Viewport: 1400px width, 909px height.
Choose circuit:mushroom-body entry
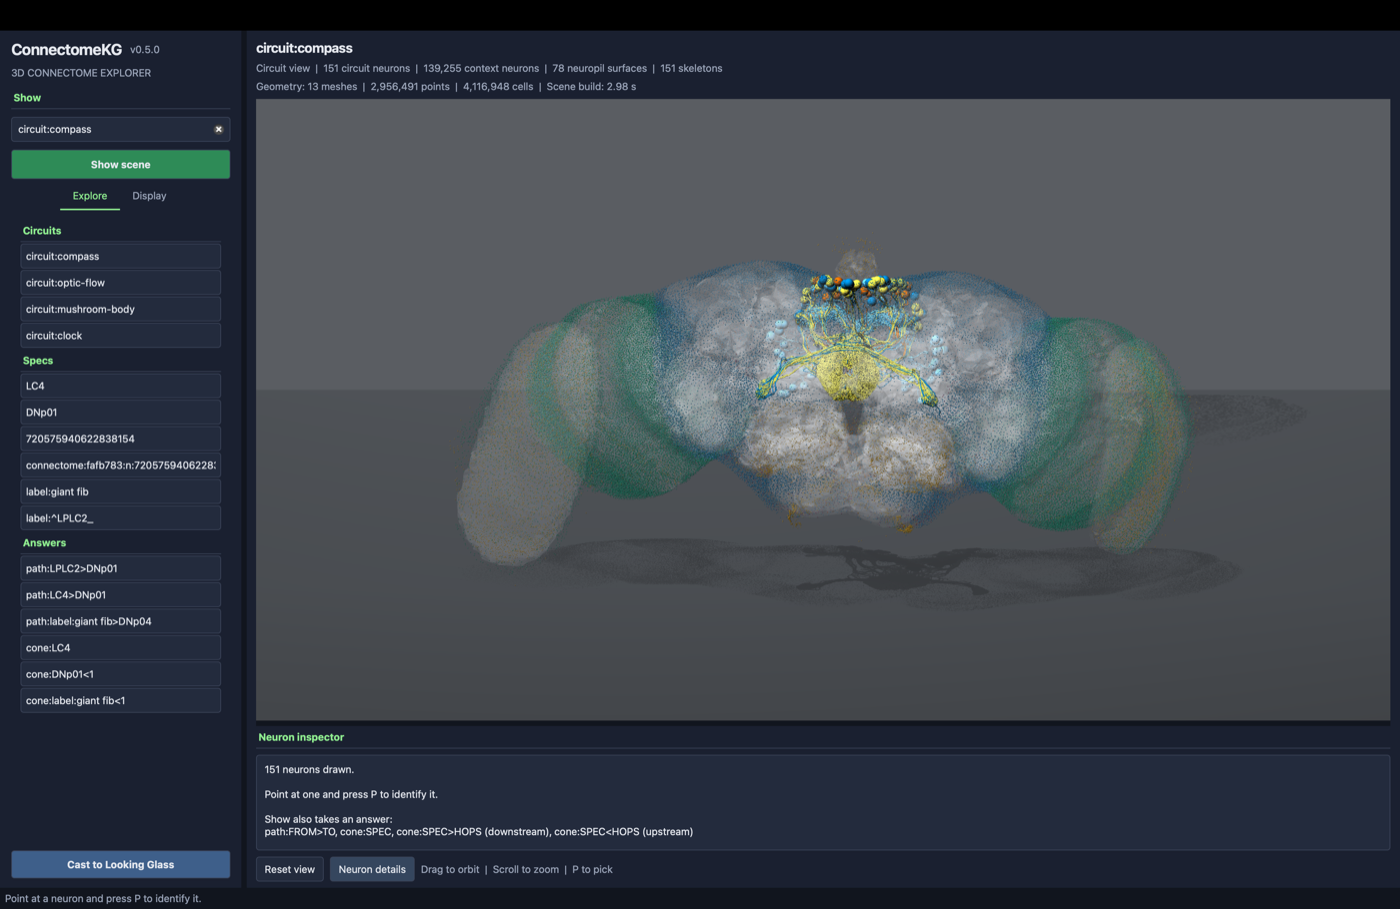[120, 309]
